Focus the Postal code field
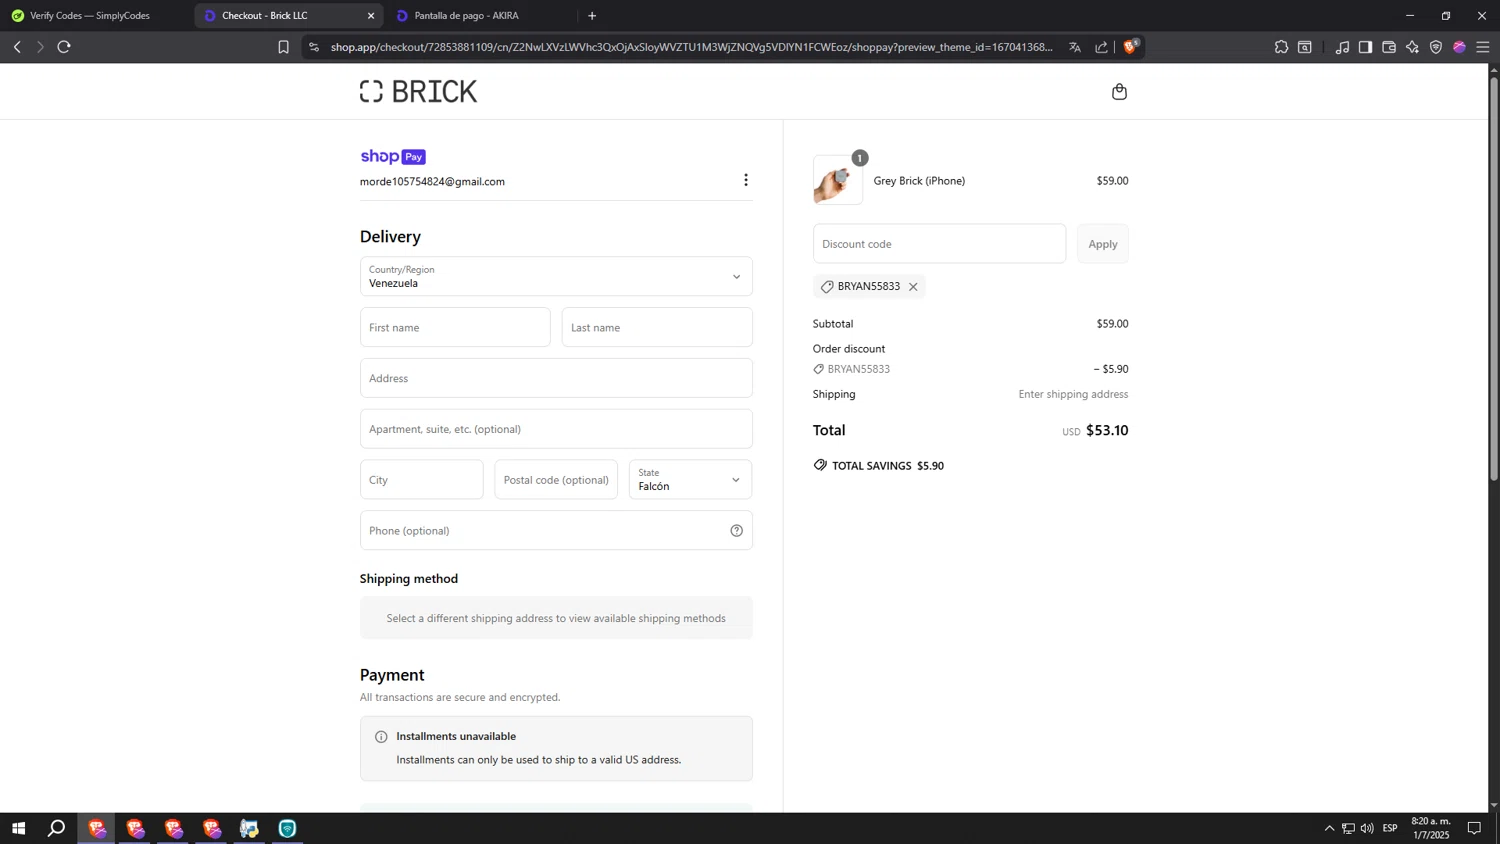 [x=556, y=480]
